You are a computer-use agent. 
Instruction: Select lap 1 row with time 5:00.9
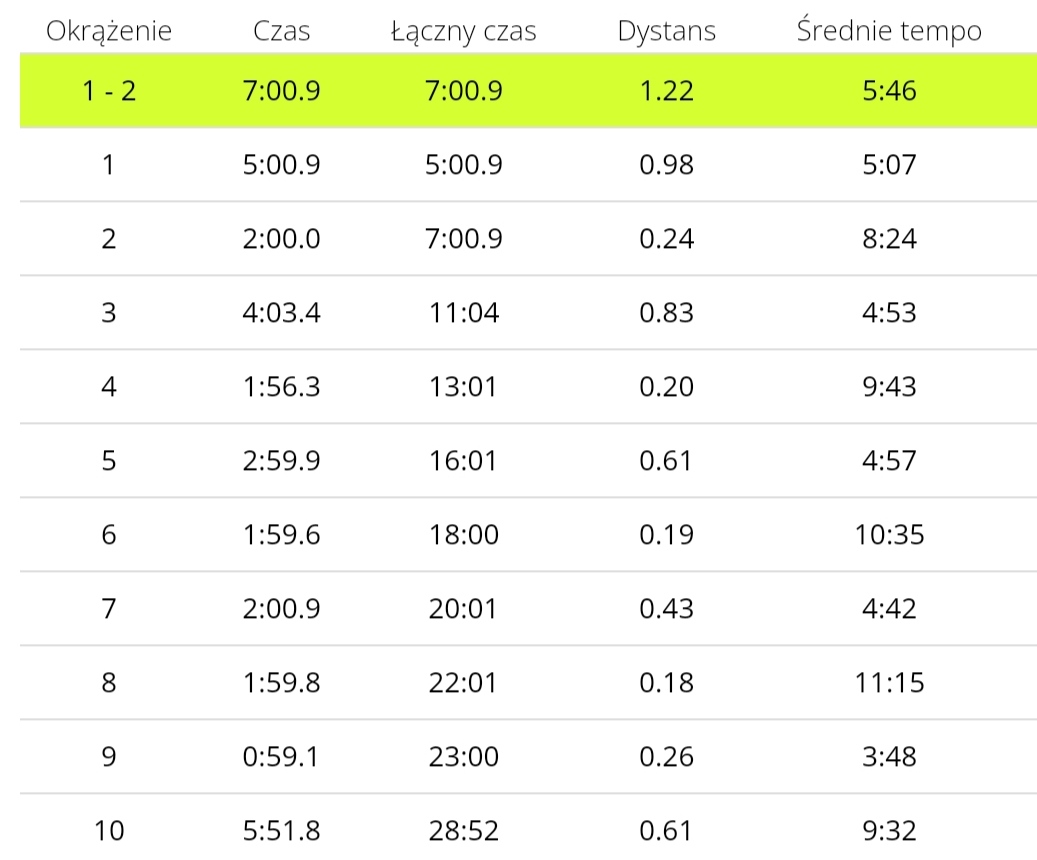click(x=528, y=165)
